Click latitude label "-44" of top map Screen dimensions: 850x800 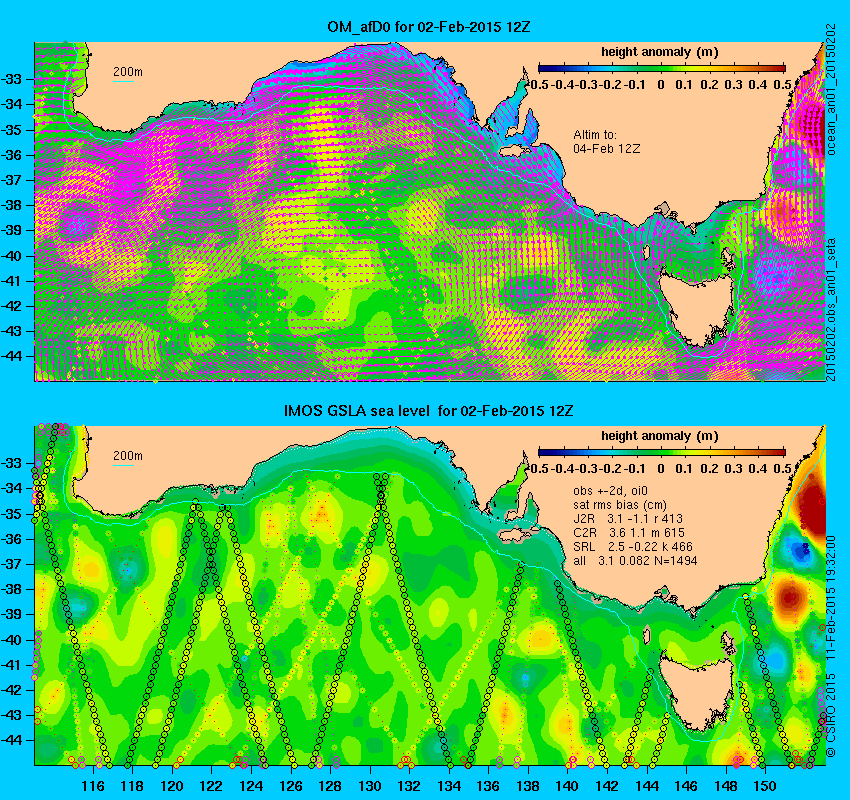click(11, 357)
